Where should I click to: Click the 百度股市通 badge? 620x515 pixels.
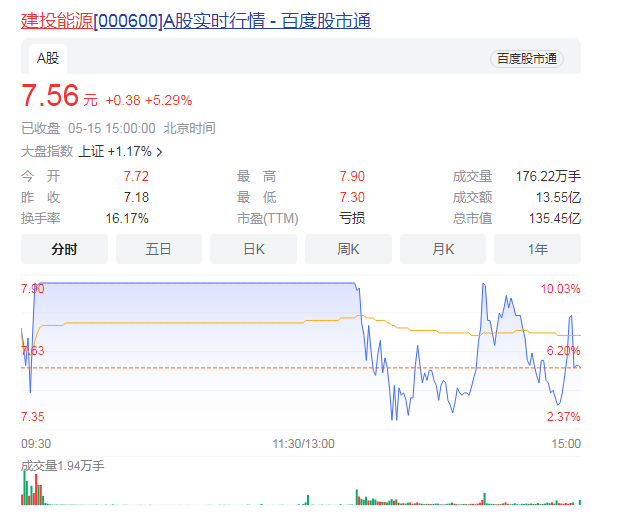[526, 59]
